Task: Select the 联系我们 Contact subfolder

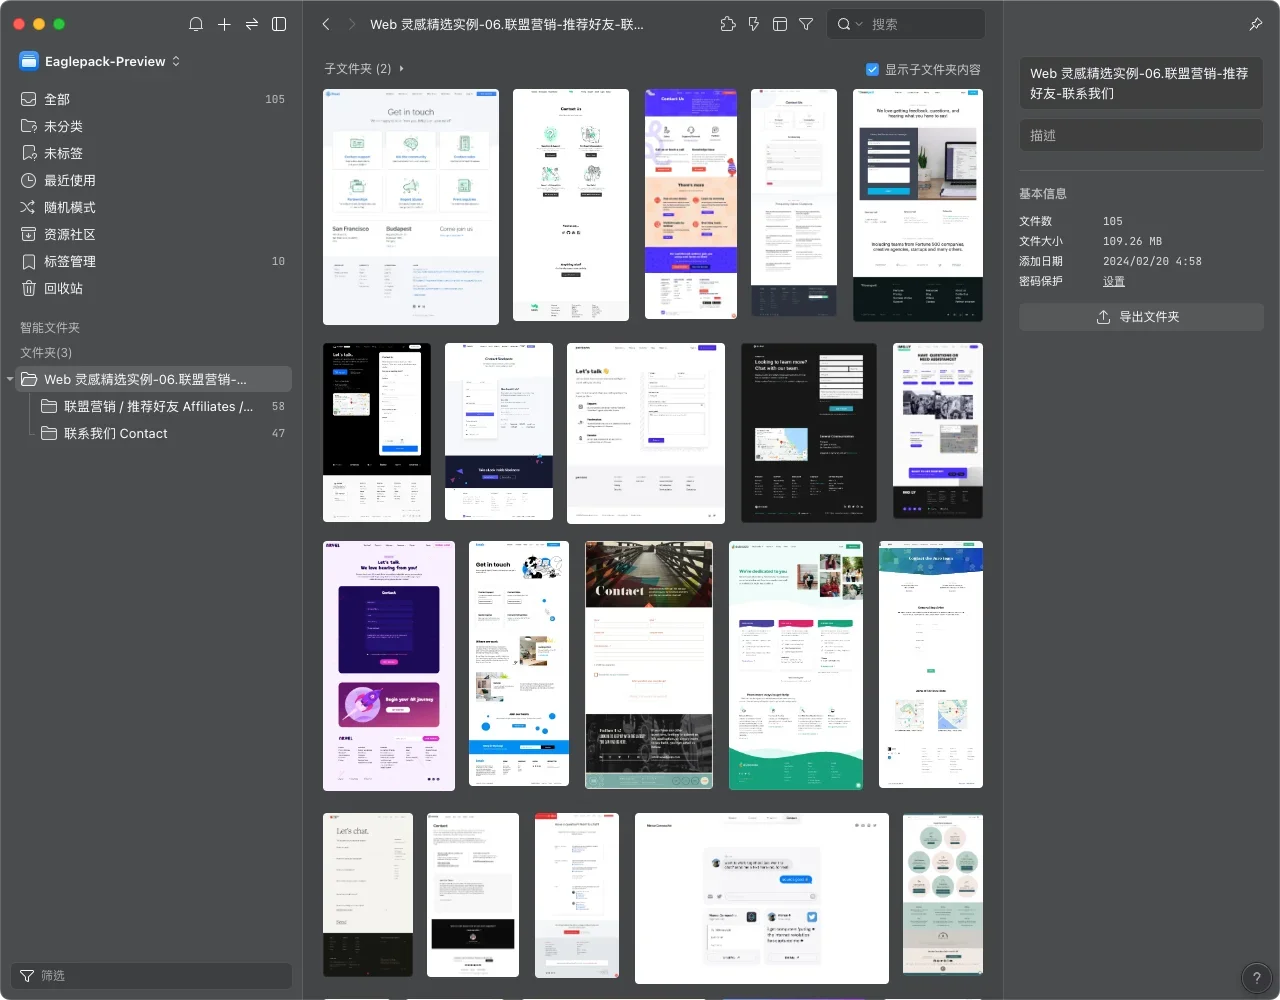Action: coord(116,433)
